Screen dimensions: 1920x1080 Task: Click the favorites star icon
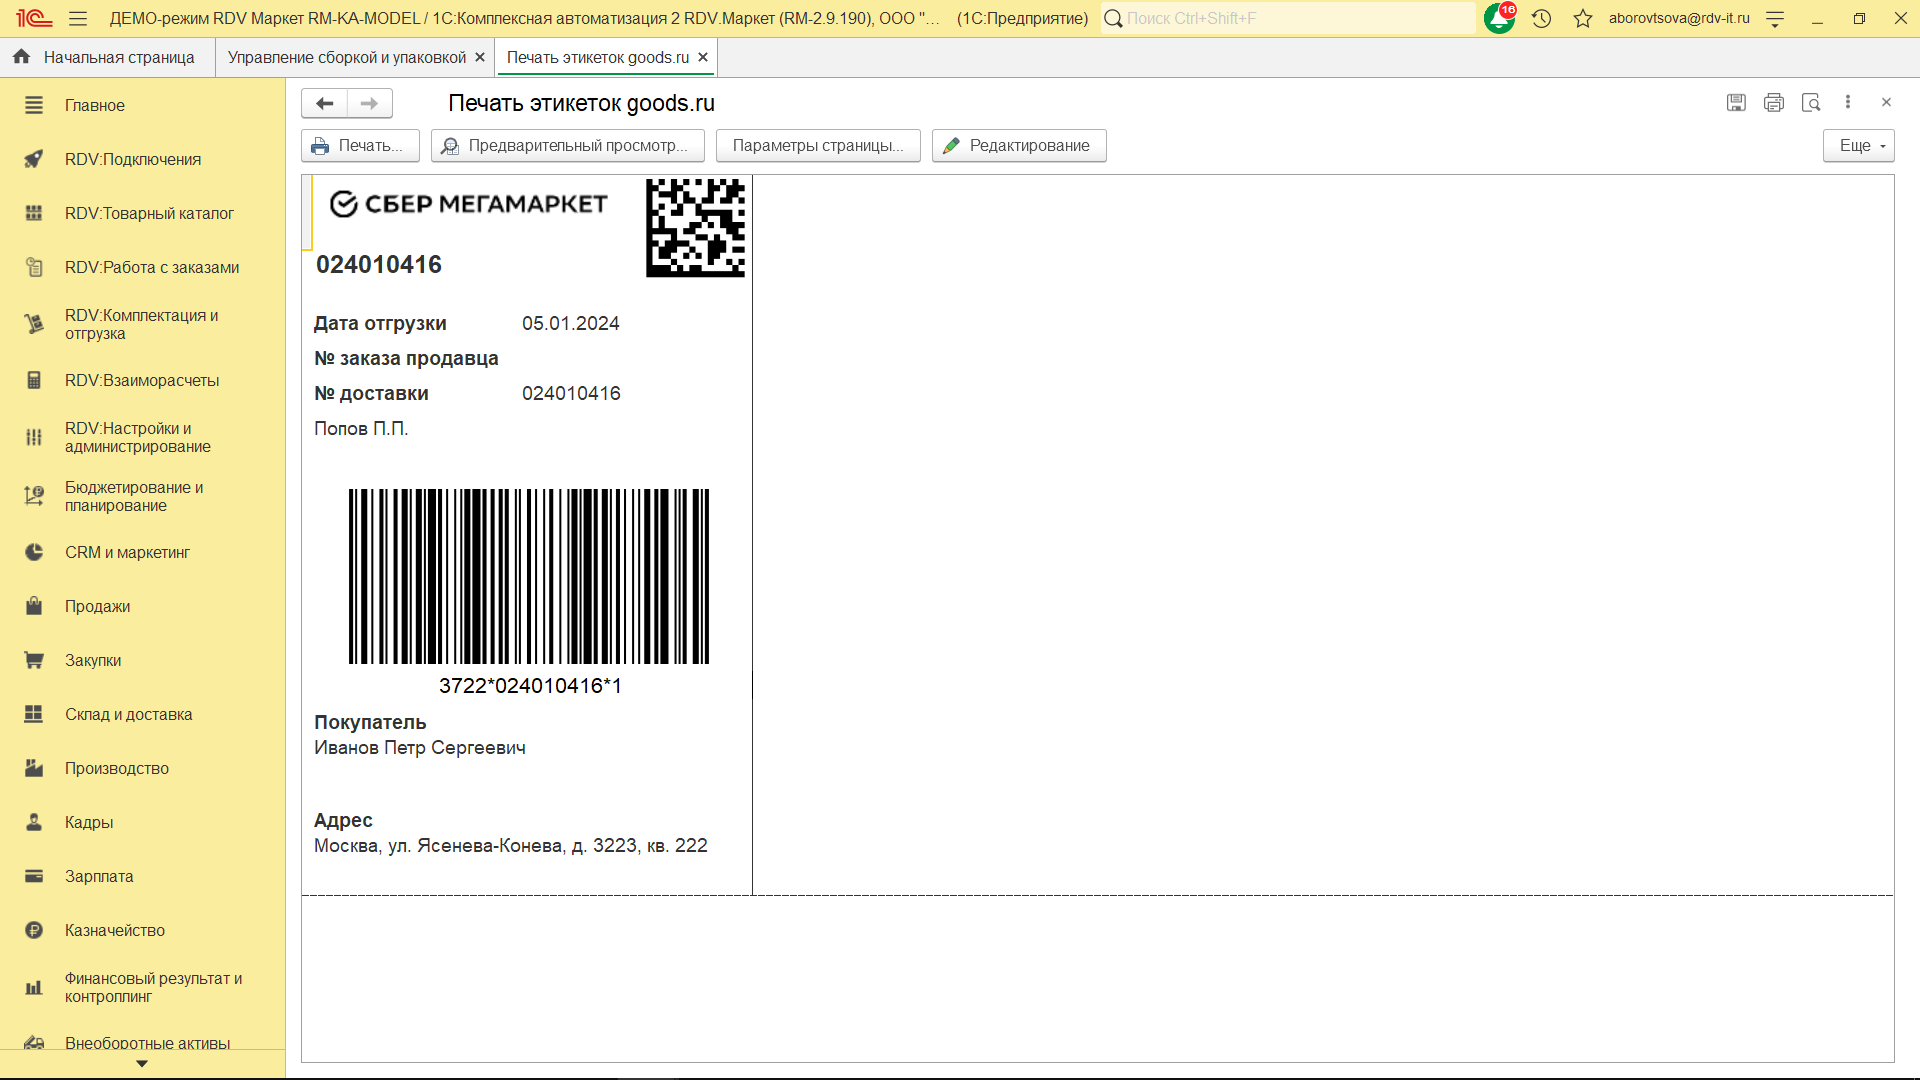click(x=1582, y=18)
